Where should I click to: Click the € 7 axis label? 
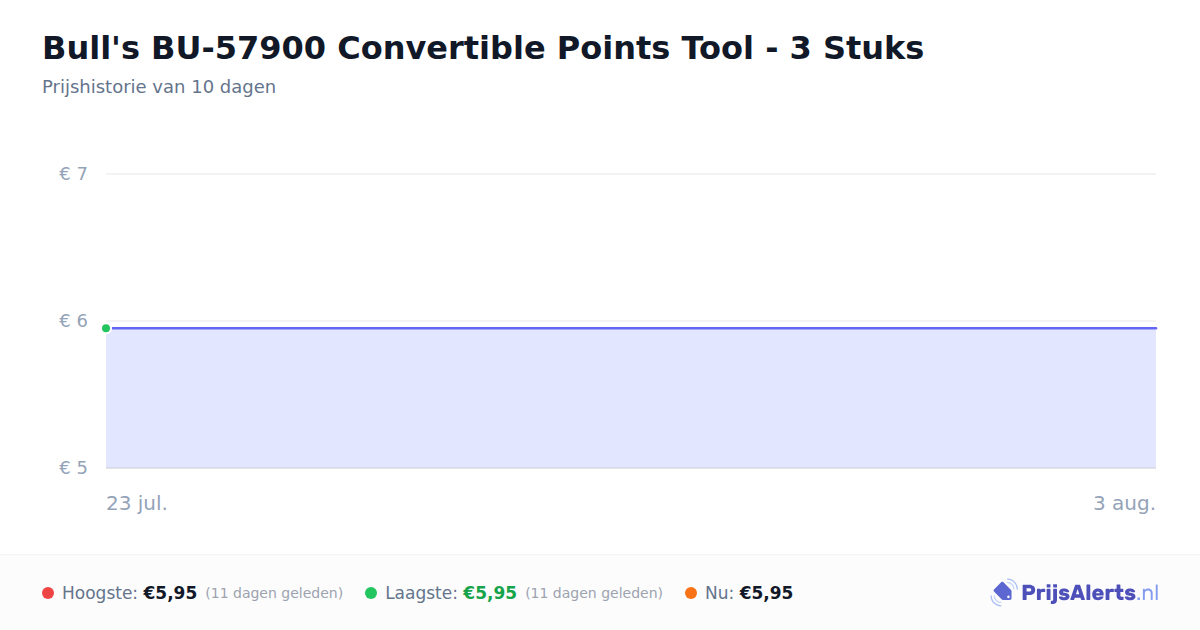73,174
